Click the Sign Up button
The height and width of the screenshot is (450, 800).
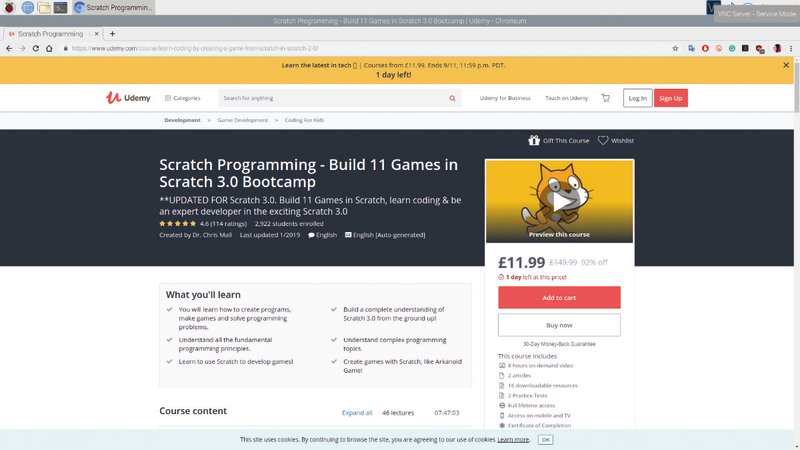coord(670,98)
